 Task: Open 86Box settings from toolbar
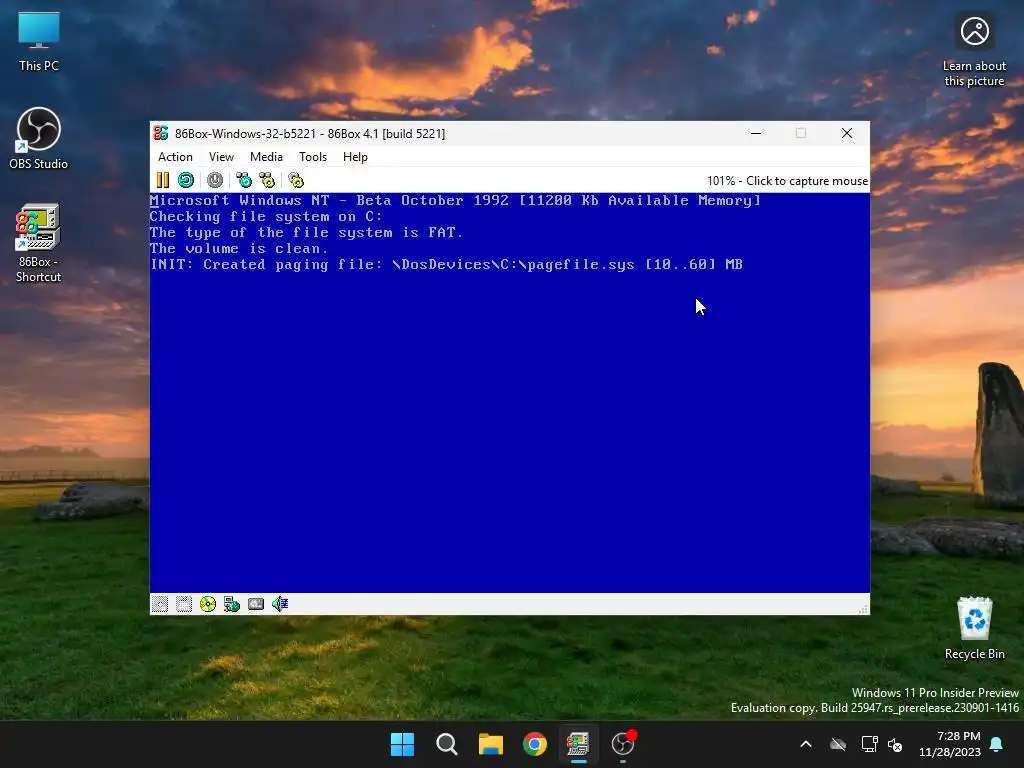296,180
